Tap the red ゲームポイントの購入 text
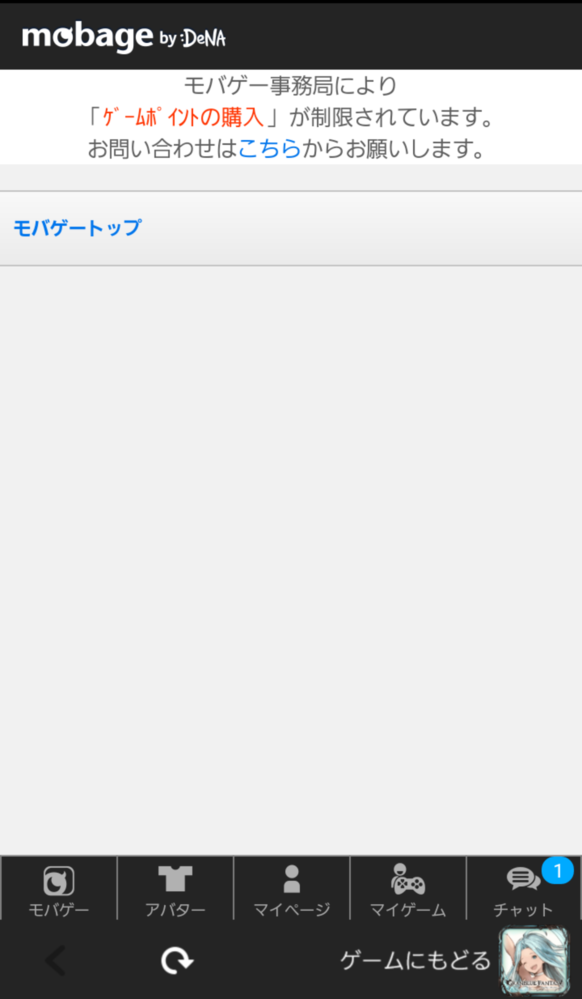This screenshot has width=582, height=999. (183, 117)
